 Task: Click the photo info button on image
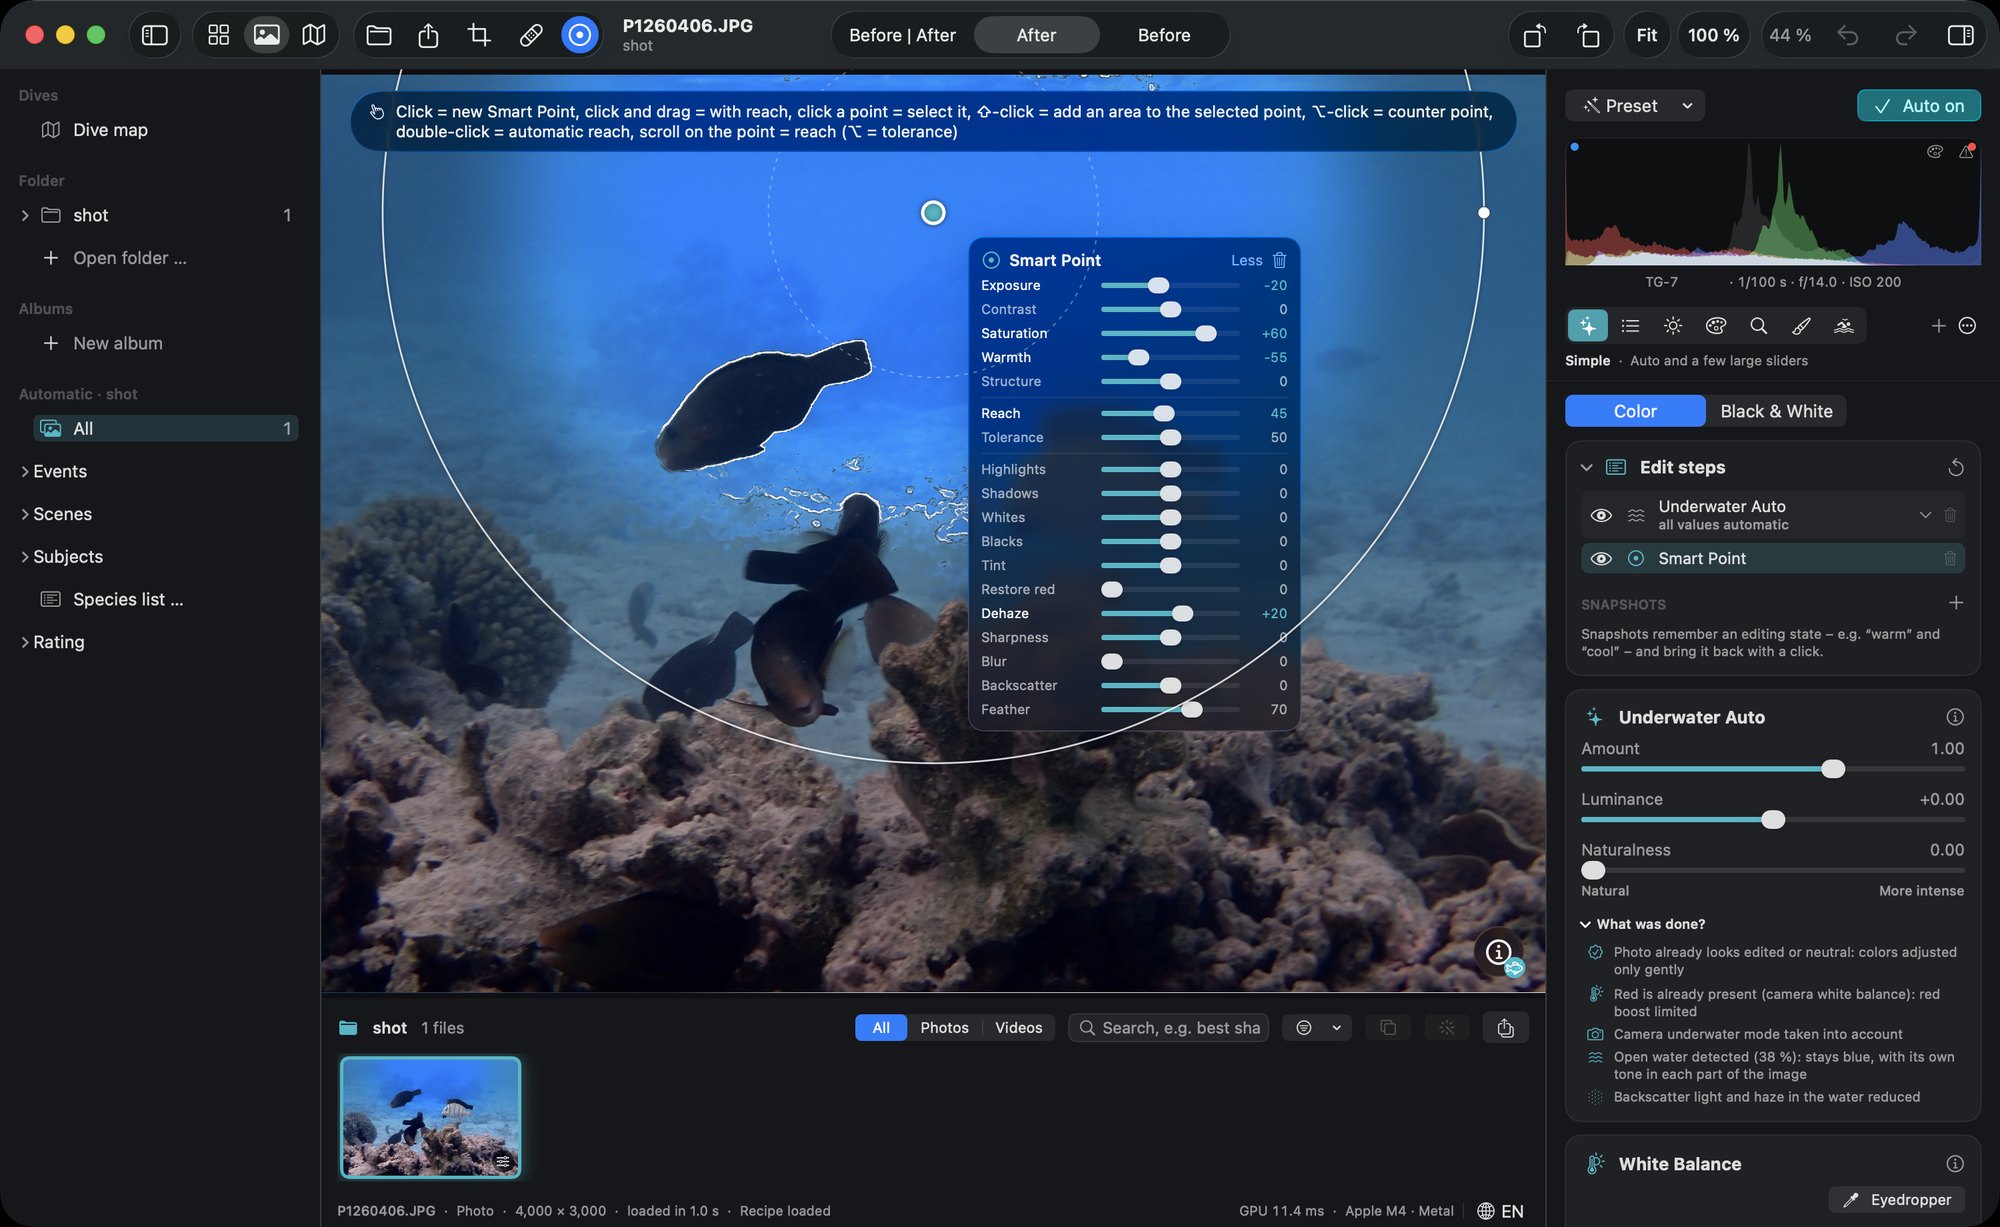pyautogui.click(x=1498, y=952)
